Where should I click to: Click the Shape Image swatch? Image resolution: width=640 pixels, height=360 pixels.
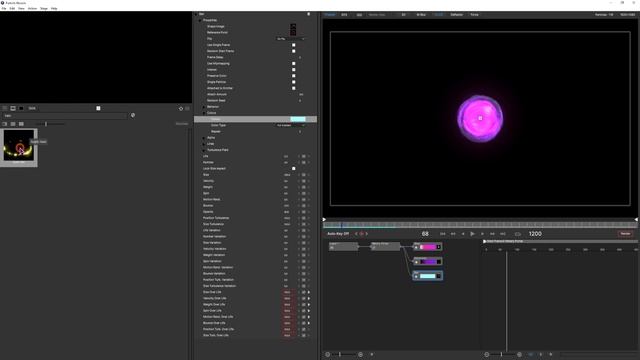(x=293, y=27)
